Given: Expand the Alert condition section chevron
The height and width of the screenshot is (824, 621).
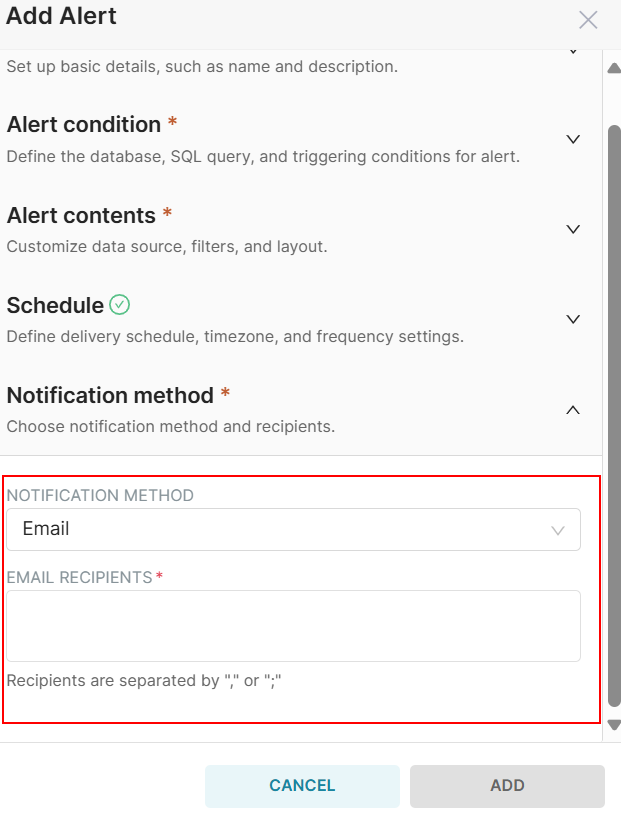Looking at the screenshot, I should [573, 139].
